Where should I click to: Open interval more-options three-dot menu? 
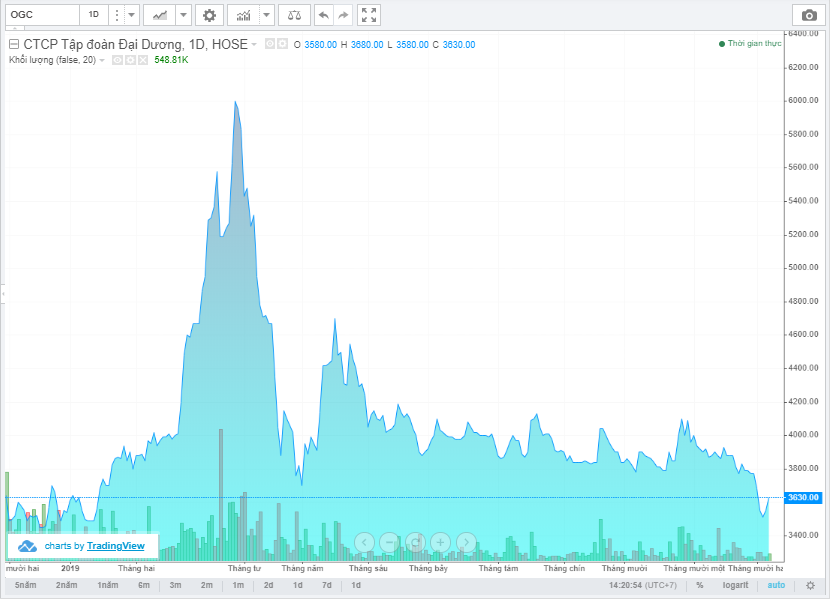(116, 15)
